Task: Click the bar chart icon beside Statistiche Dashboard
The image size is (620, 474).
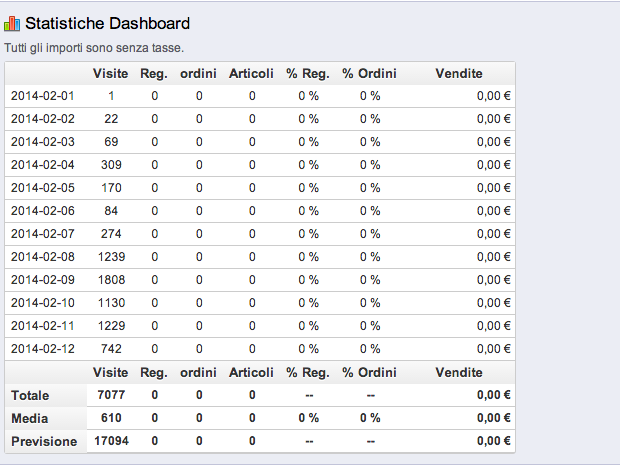Action: [12, 23]
